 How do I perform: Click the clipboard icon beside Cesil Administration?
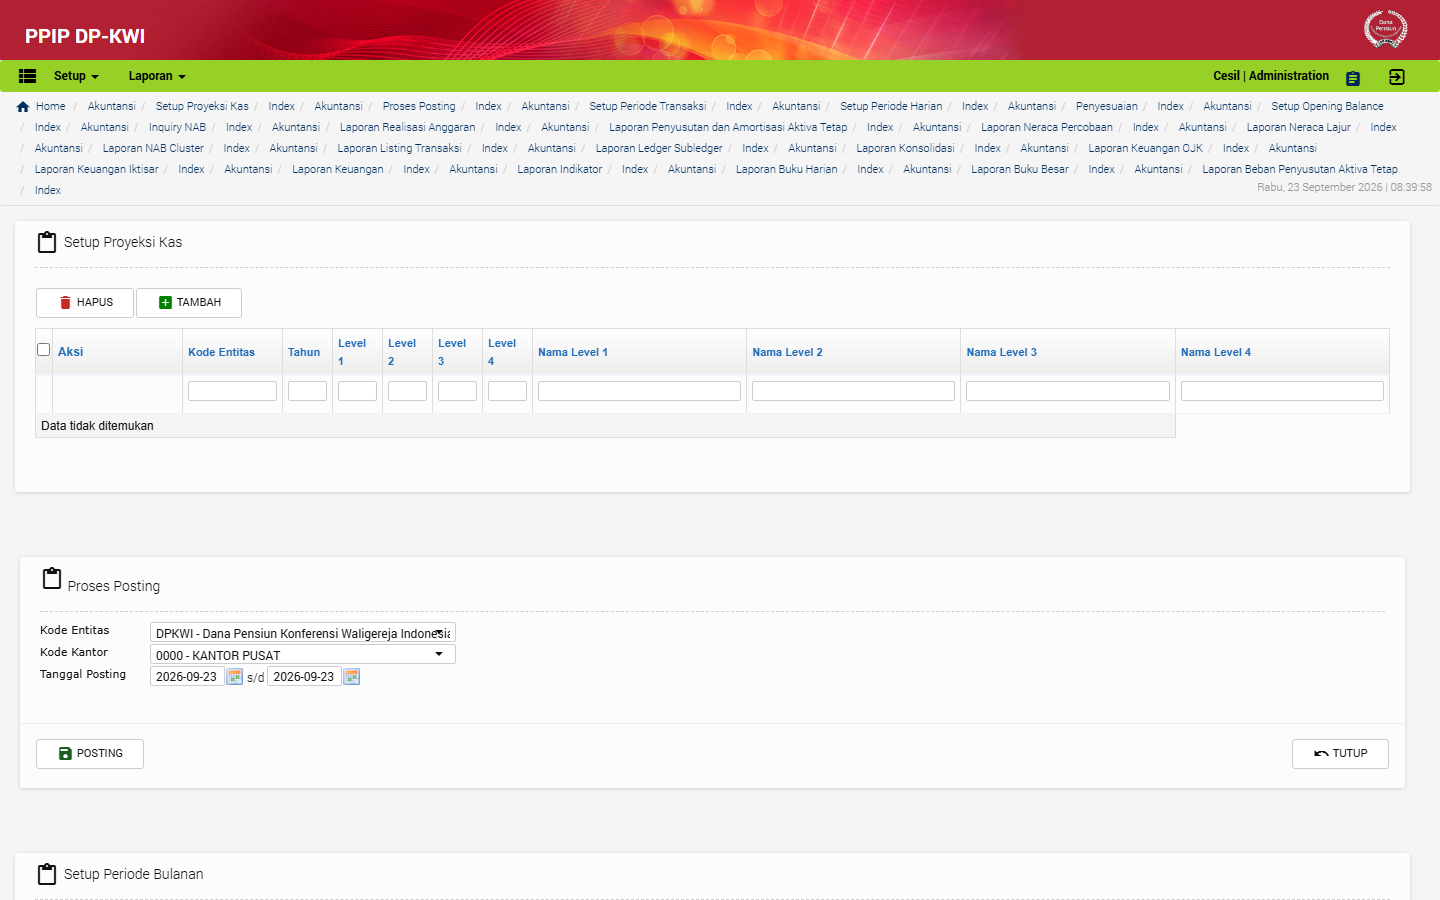pyautogui.click(x=1353, y=78)
